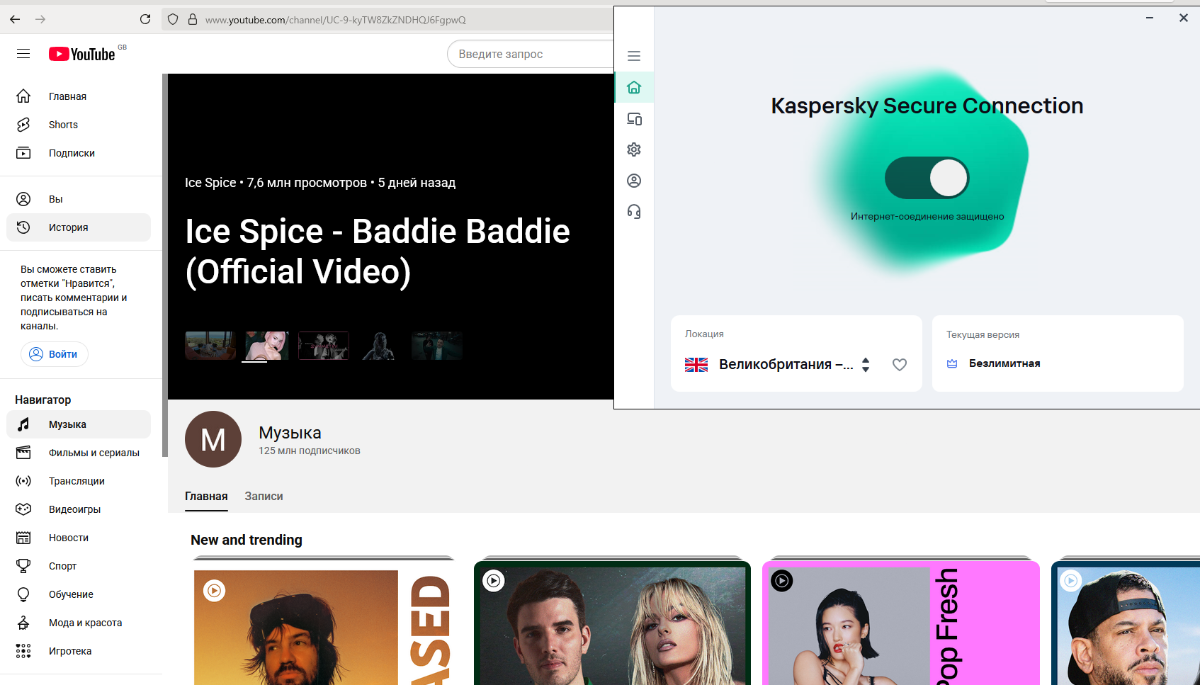The width and height of the screenshot is (1200, 685).
Task: Click the Музыка channel avatar
Action: [x=213, y=439]
